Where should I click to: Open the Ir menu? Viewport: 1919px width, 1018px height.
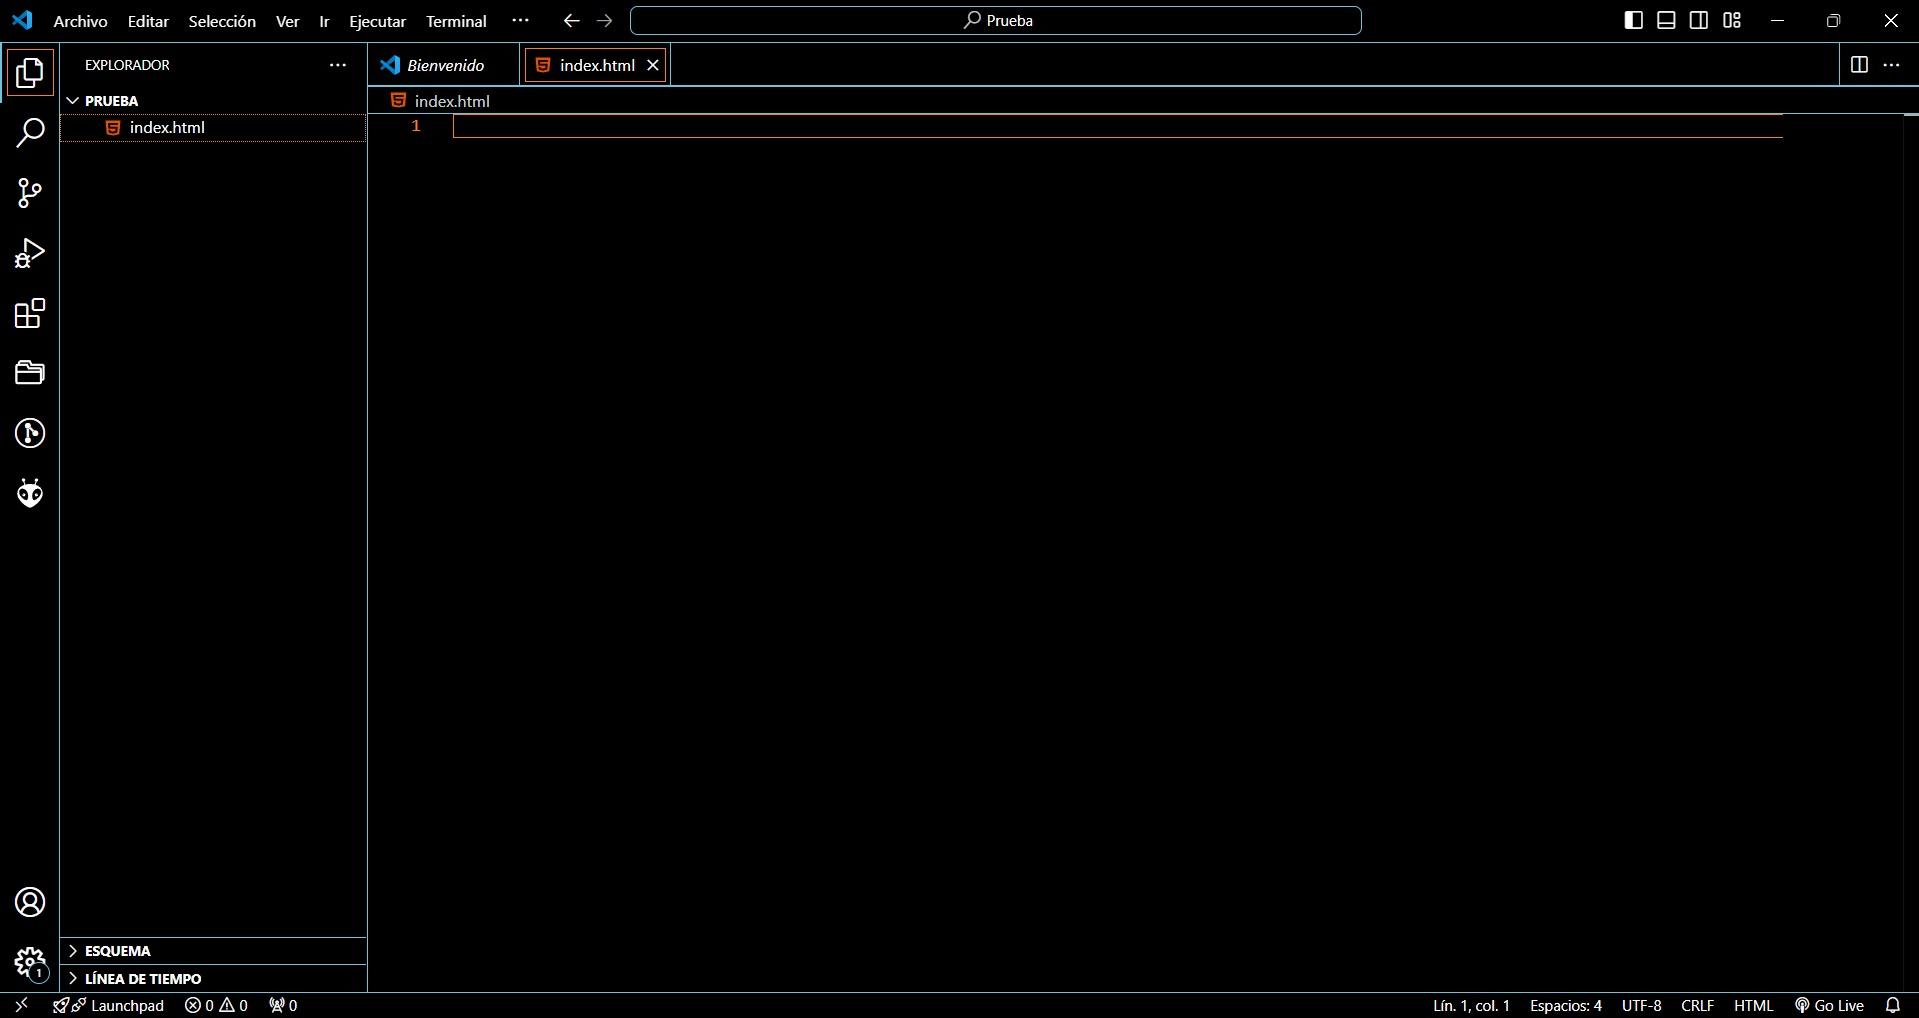tap(324, 20)
